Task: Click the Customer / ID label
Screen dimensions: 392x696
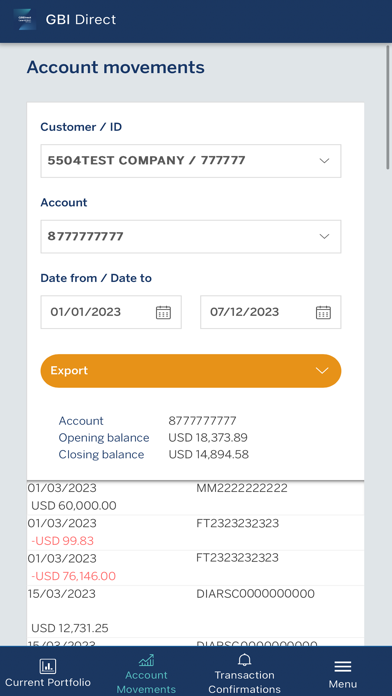Action: pos(81,127)
